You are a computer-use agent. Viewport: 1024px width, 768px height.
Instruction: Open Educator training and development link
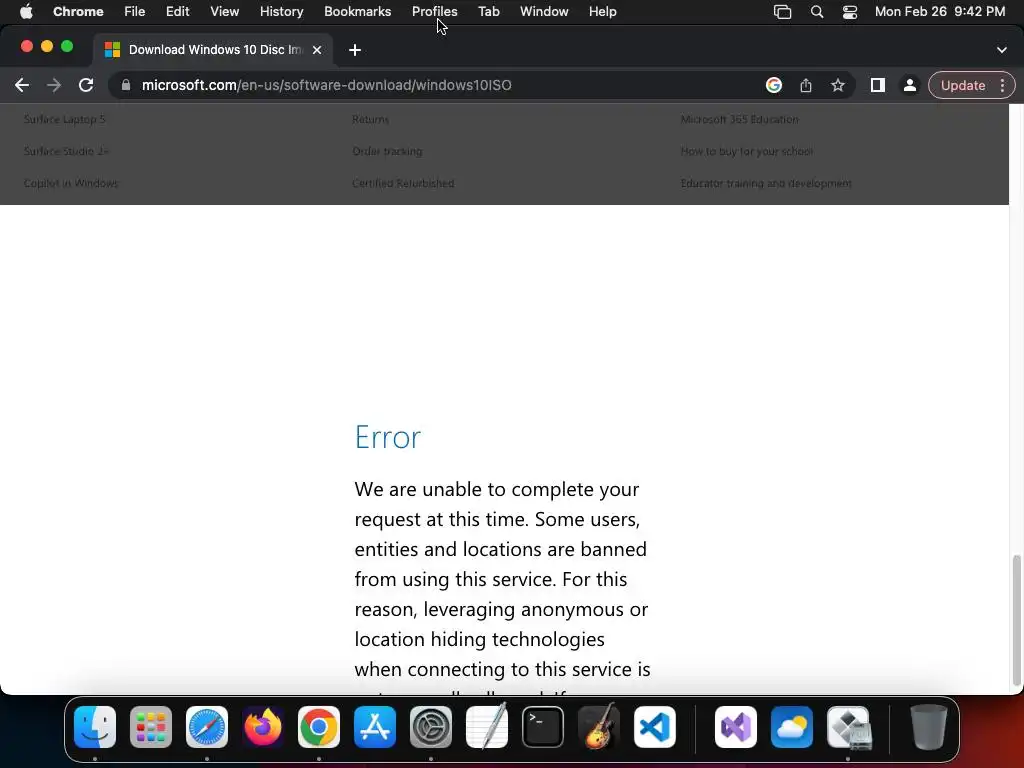[x=766, y=184]
